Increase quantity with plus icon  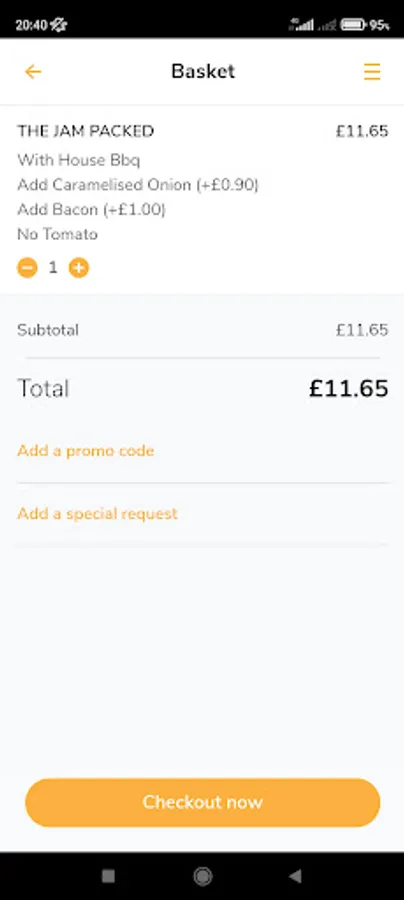(x=79, y=267)
